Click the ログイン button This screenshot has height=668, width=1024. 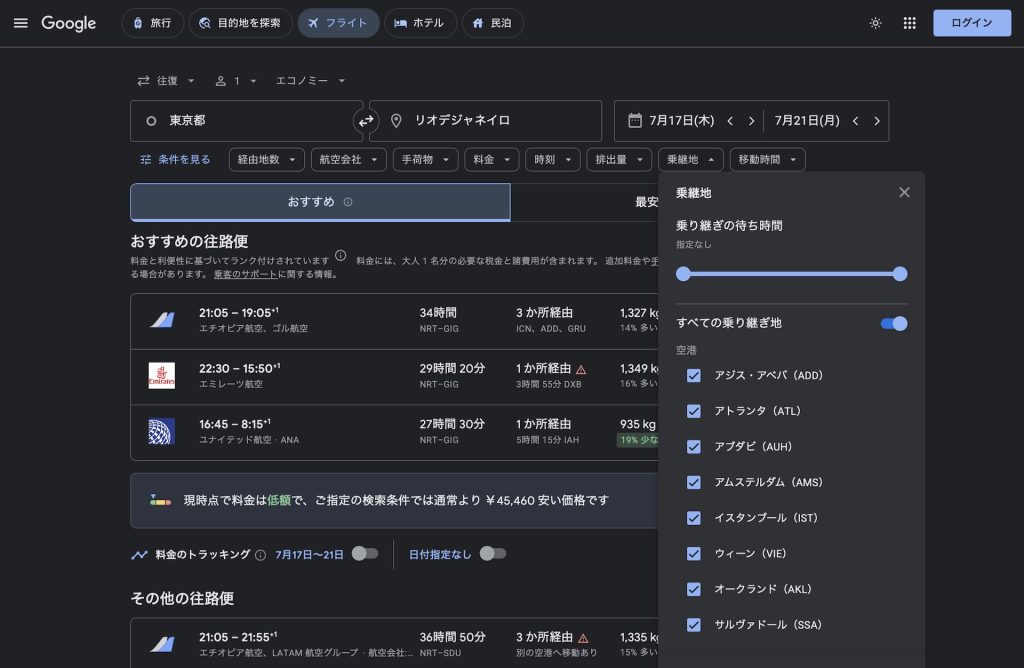point(971,23)
